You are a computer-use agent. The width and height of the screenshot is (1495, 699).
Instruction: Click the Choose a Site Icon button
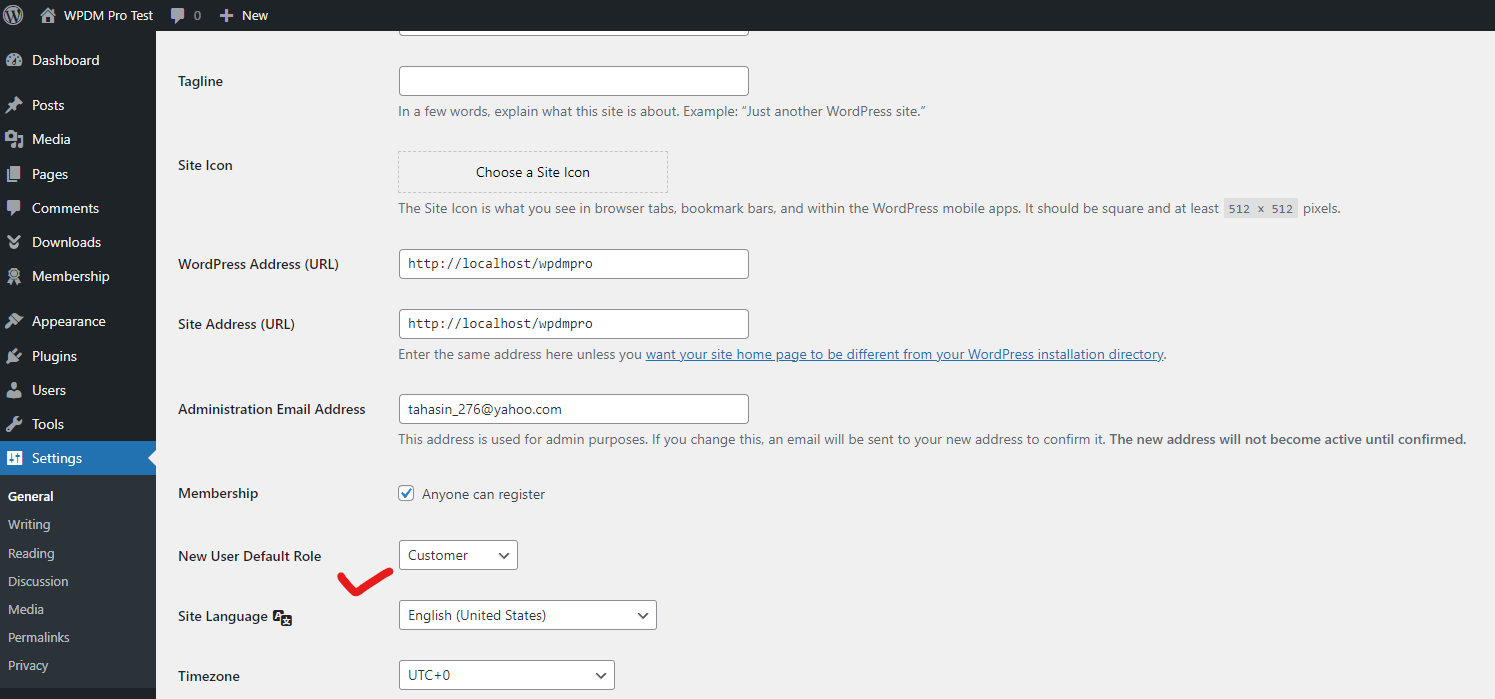pos(533,172)
